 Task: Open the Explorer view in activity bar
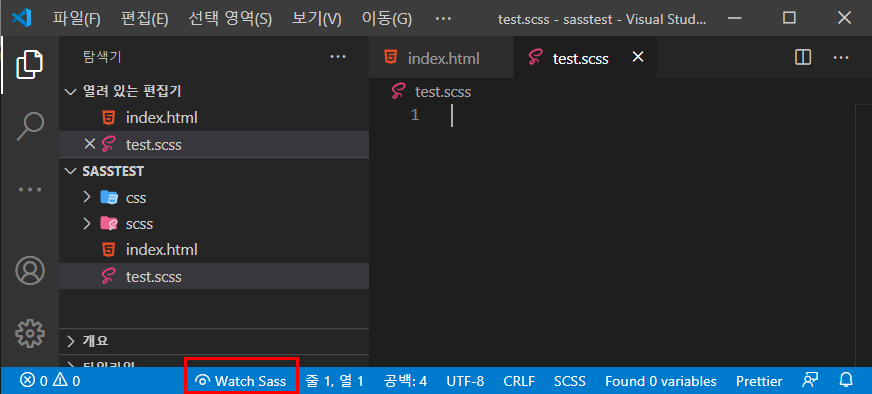coord(29,65)
